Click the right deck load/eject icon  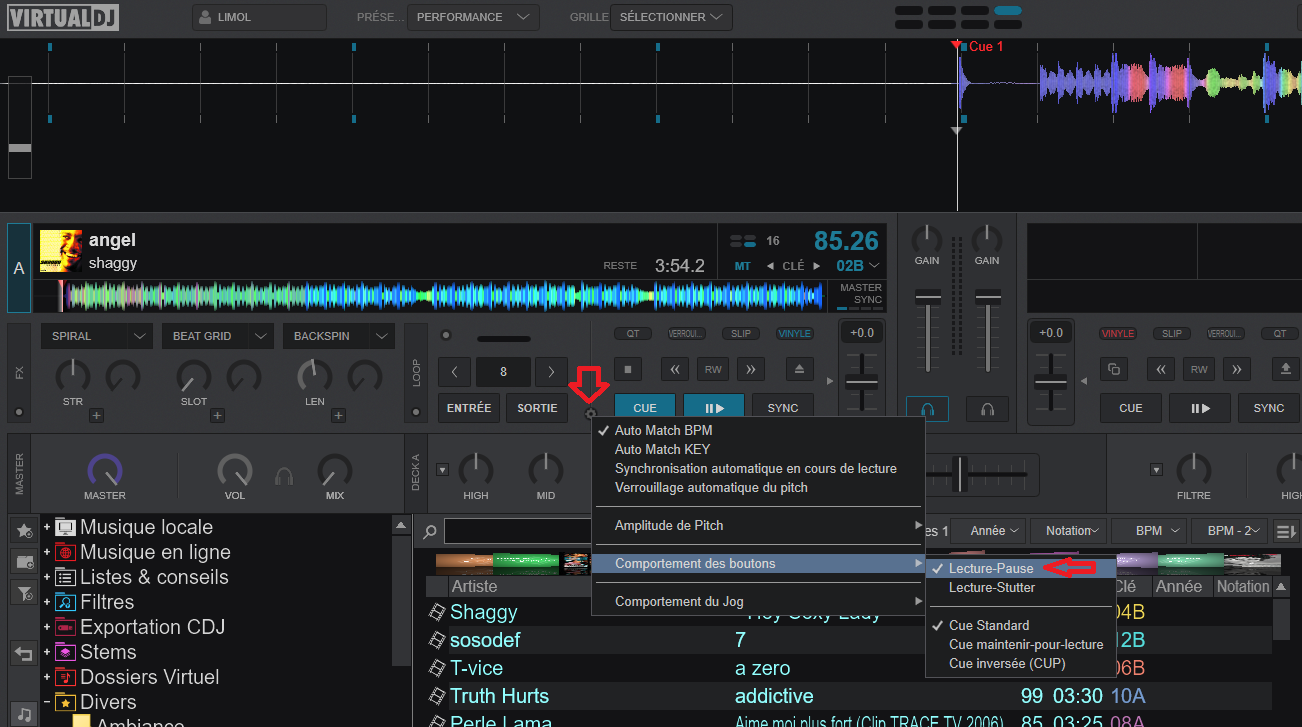click(1286, 370)
